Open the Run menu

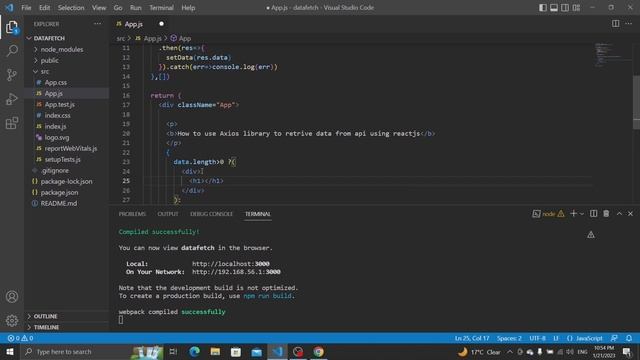(136, 8)
